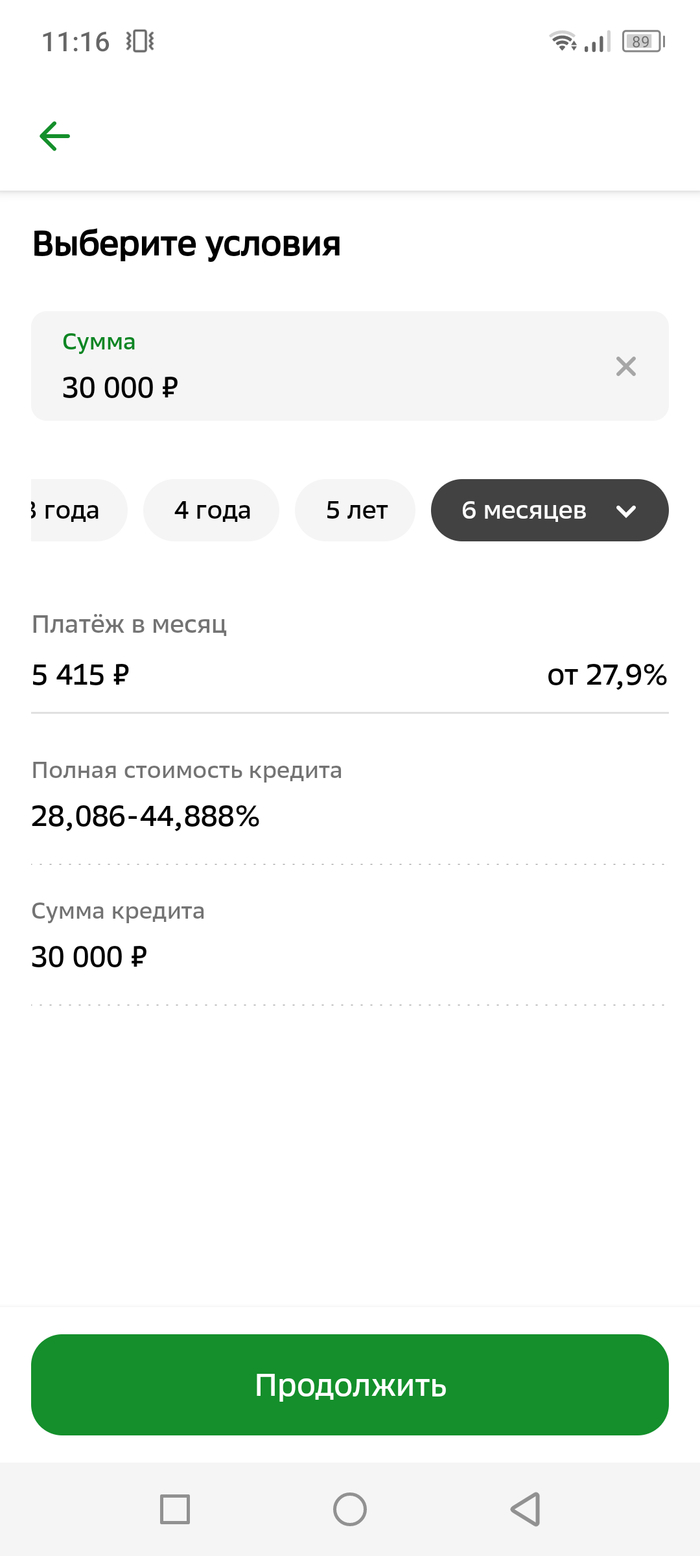Click the vibration mode status icon
700x1556 pixels.
pyautogui.click(x=137, y=40)
